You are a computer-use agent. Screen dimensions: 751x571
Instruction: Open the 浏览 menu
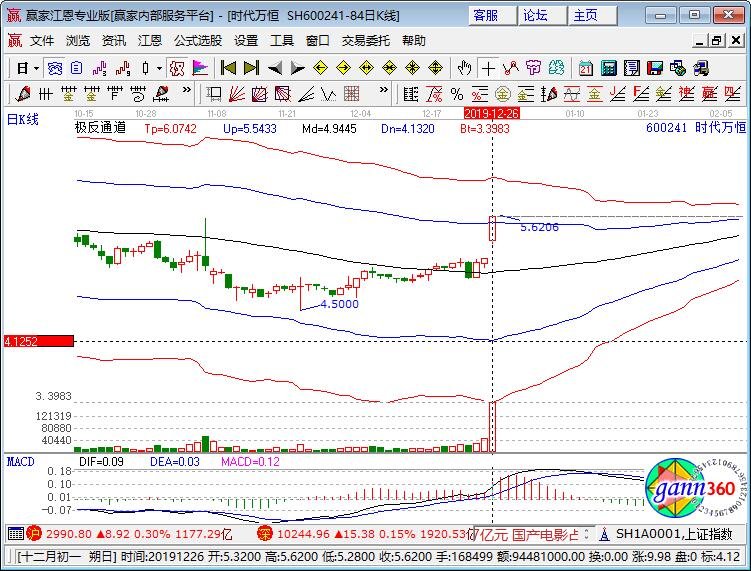point(78,41)
